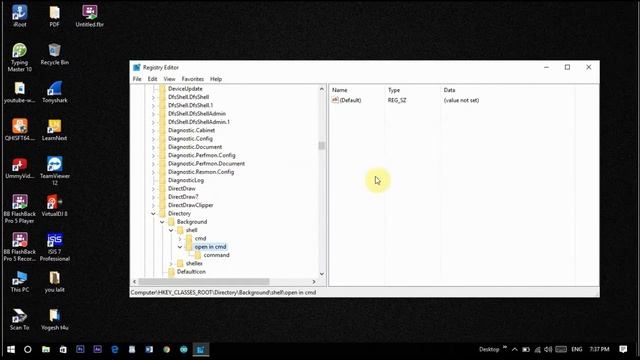Launch UmmyVideo desktop shortcut
The image size is (640, 360).
(x=20, y=168)
